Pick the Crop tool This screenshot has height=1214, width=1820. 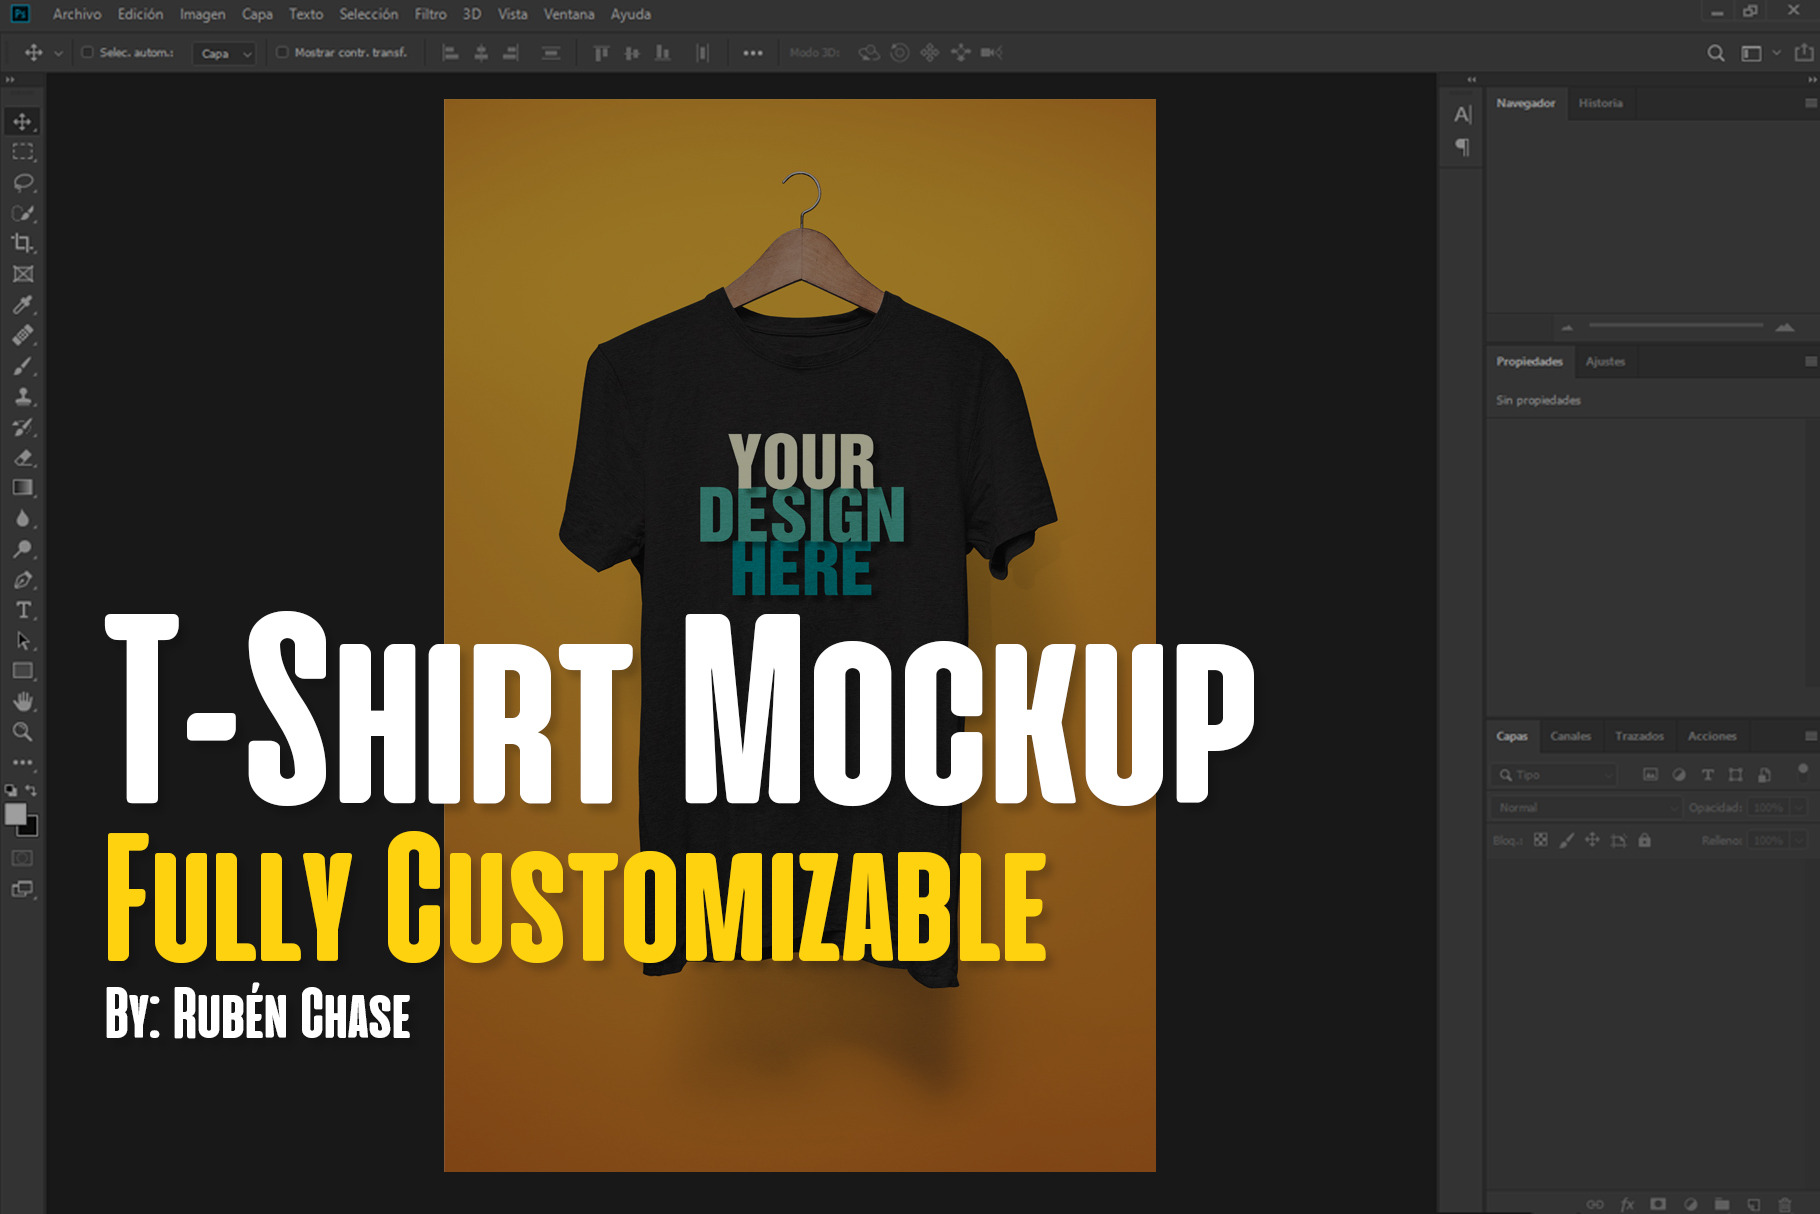[x=22, y=243]
